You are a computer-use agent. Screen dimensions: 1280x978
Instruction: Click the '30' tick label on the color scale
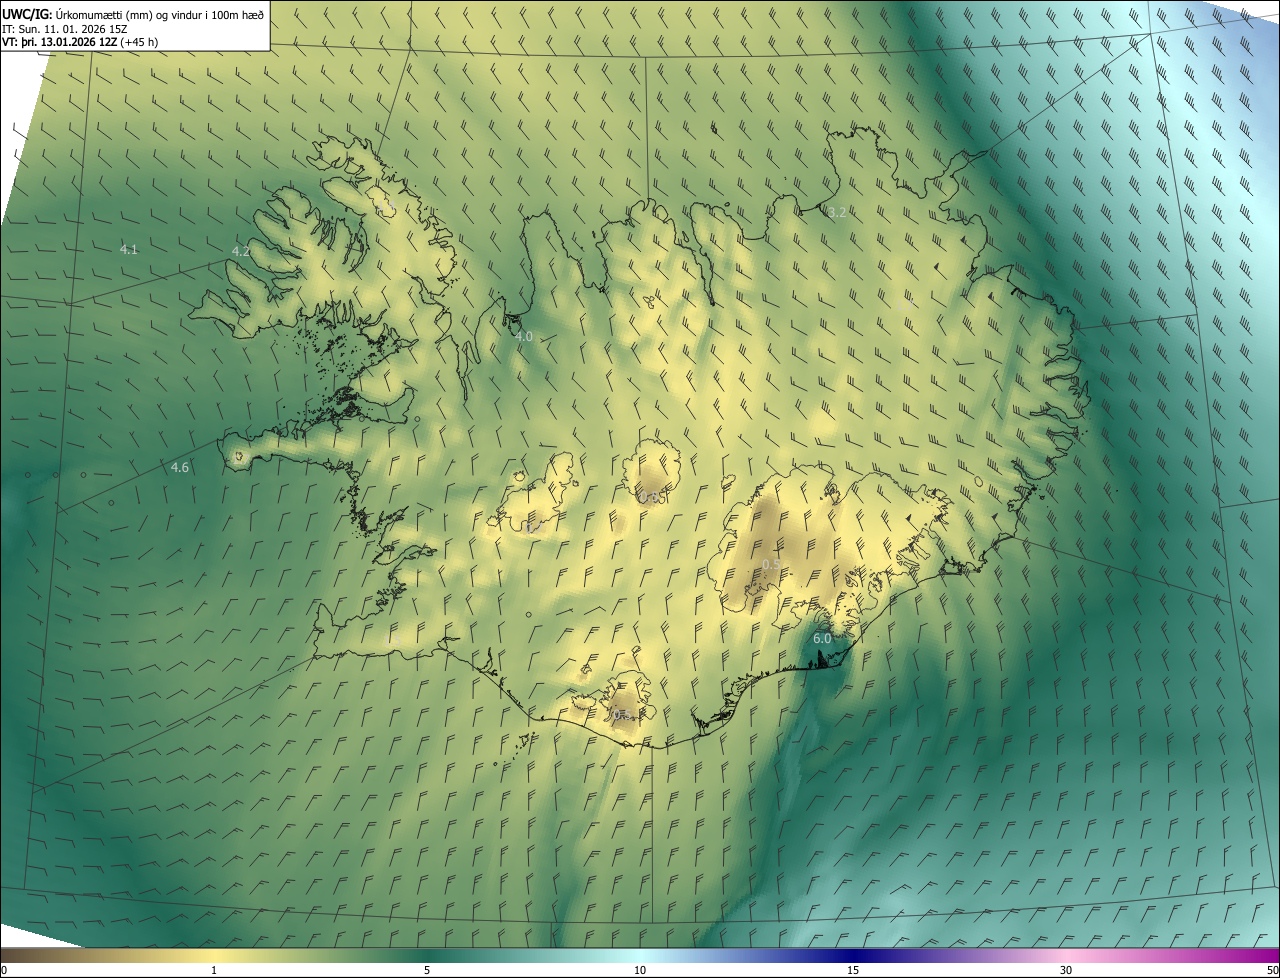[1066, 971]
